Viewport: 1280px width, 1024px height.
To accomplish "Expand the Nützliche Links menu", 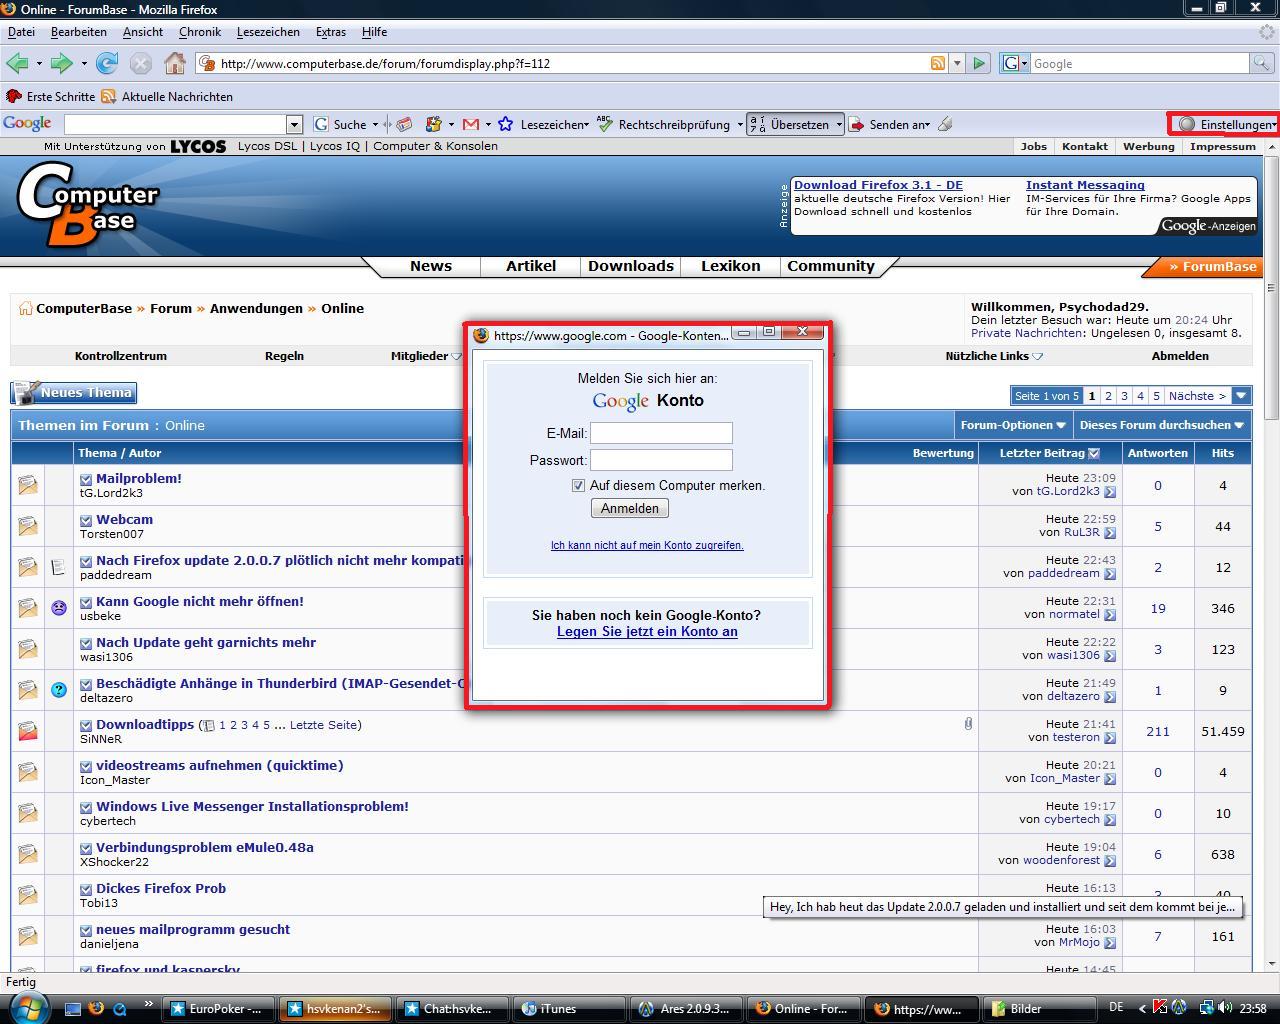I will click(994, 356).
